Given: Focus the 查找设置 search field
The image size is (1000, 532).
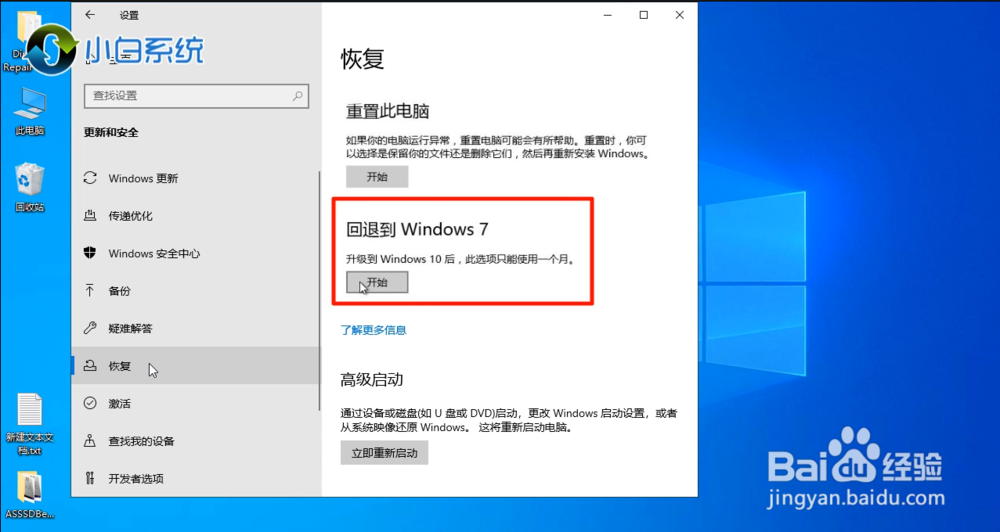Looking at the screenshot, I should coord(196,96).
